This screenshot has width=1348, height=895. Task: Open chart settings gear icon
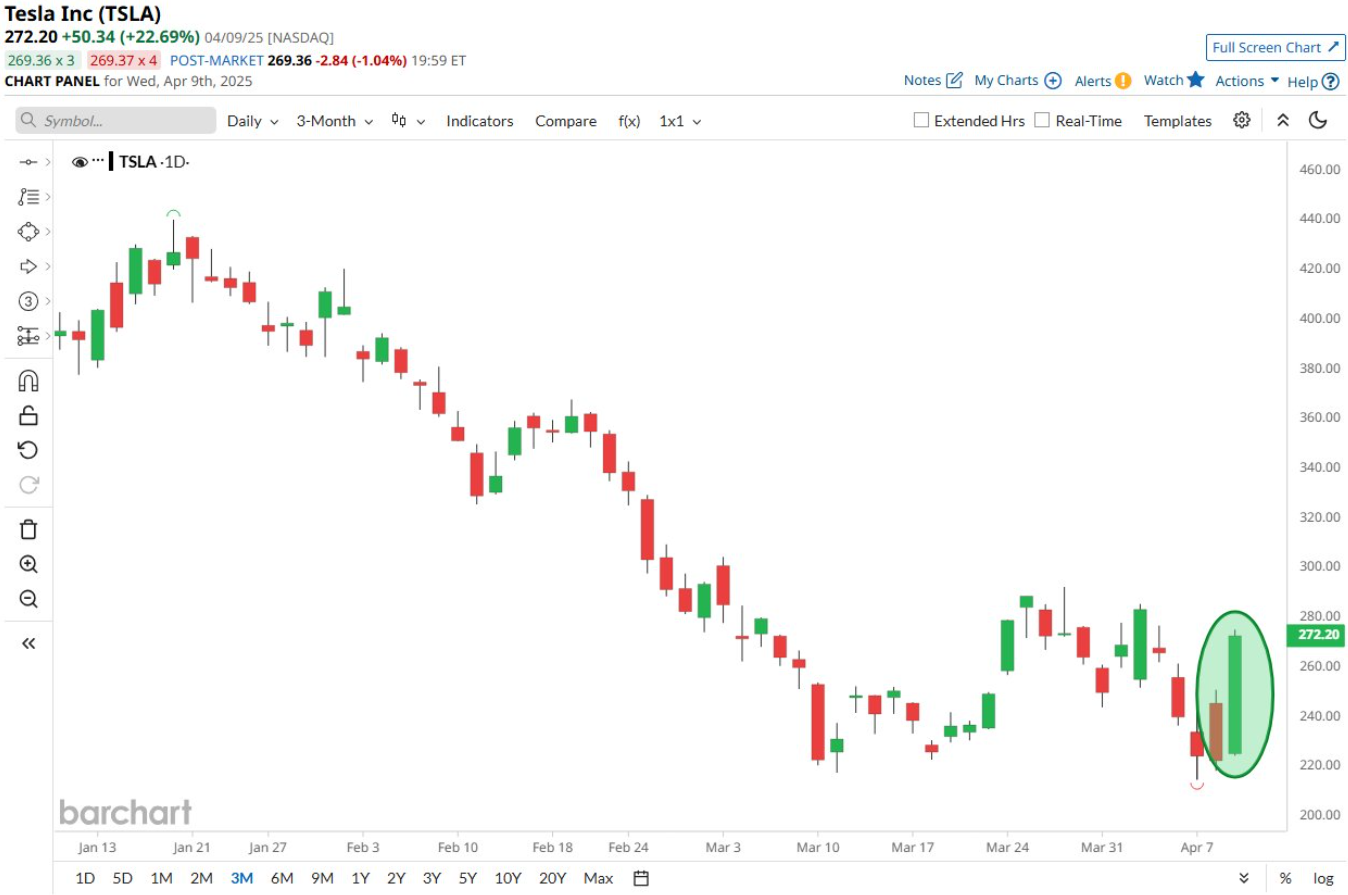click(1242, 120)
